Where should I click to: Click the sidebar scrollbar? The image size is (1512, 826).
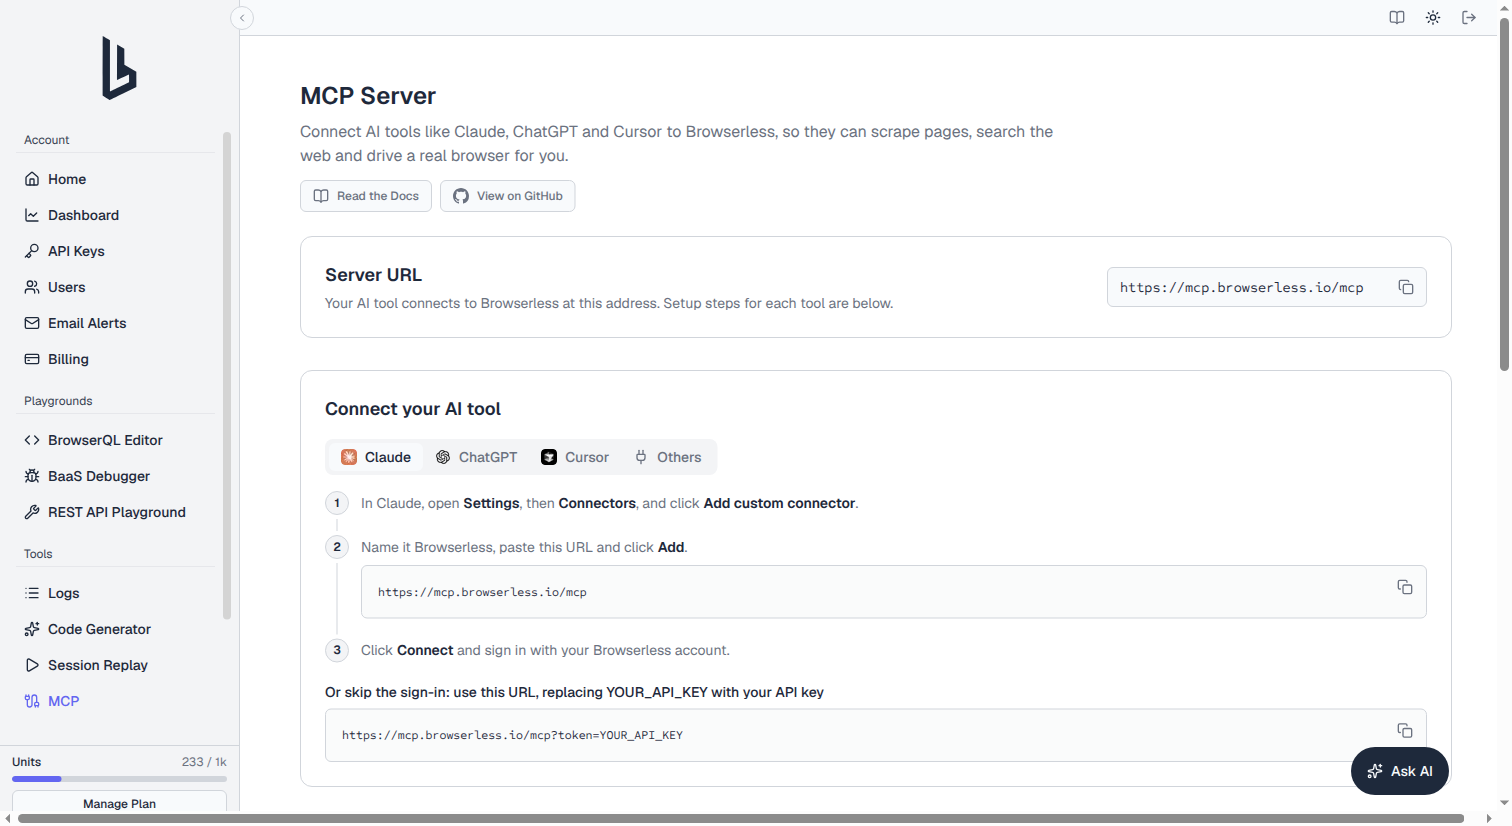click(227, 375)
